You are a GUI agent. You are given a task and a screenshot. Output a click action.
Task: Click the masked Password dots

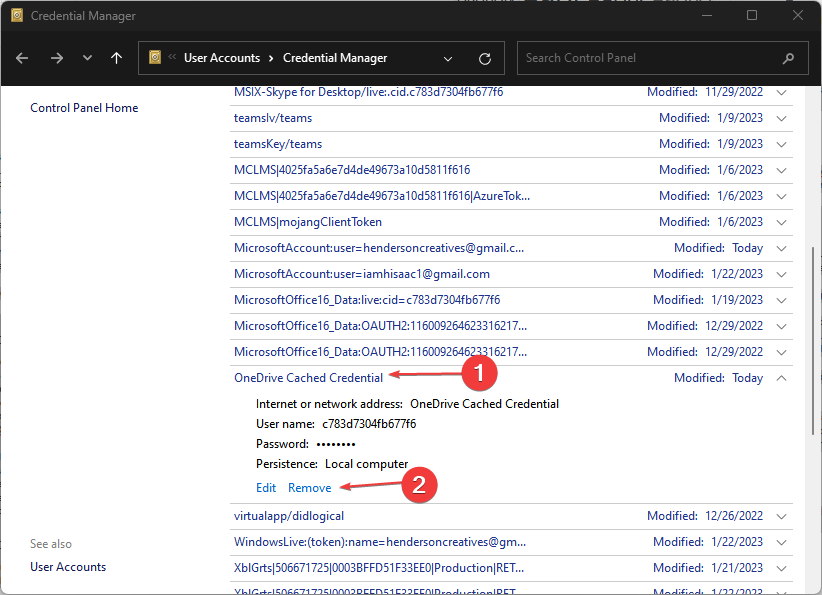point(336,445)
